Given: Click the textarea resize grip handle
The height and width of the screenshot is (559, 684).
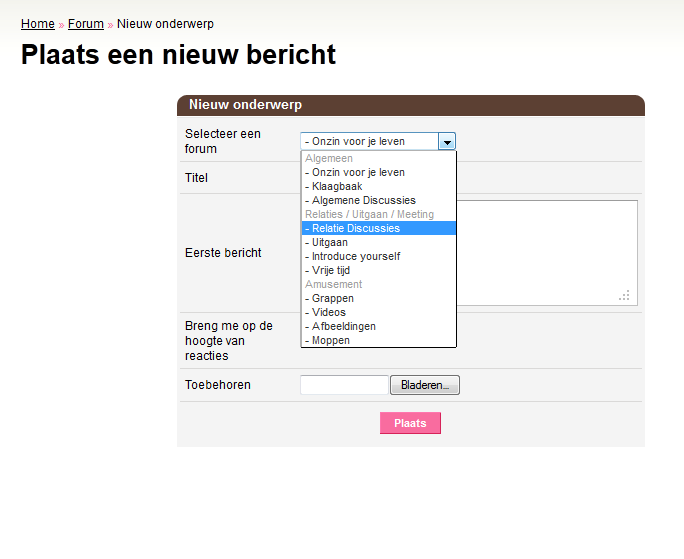Looking at the screenshot, I should pyautogui.click(x=624, y=295).
